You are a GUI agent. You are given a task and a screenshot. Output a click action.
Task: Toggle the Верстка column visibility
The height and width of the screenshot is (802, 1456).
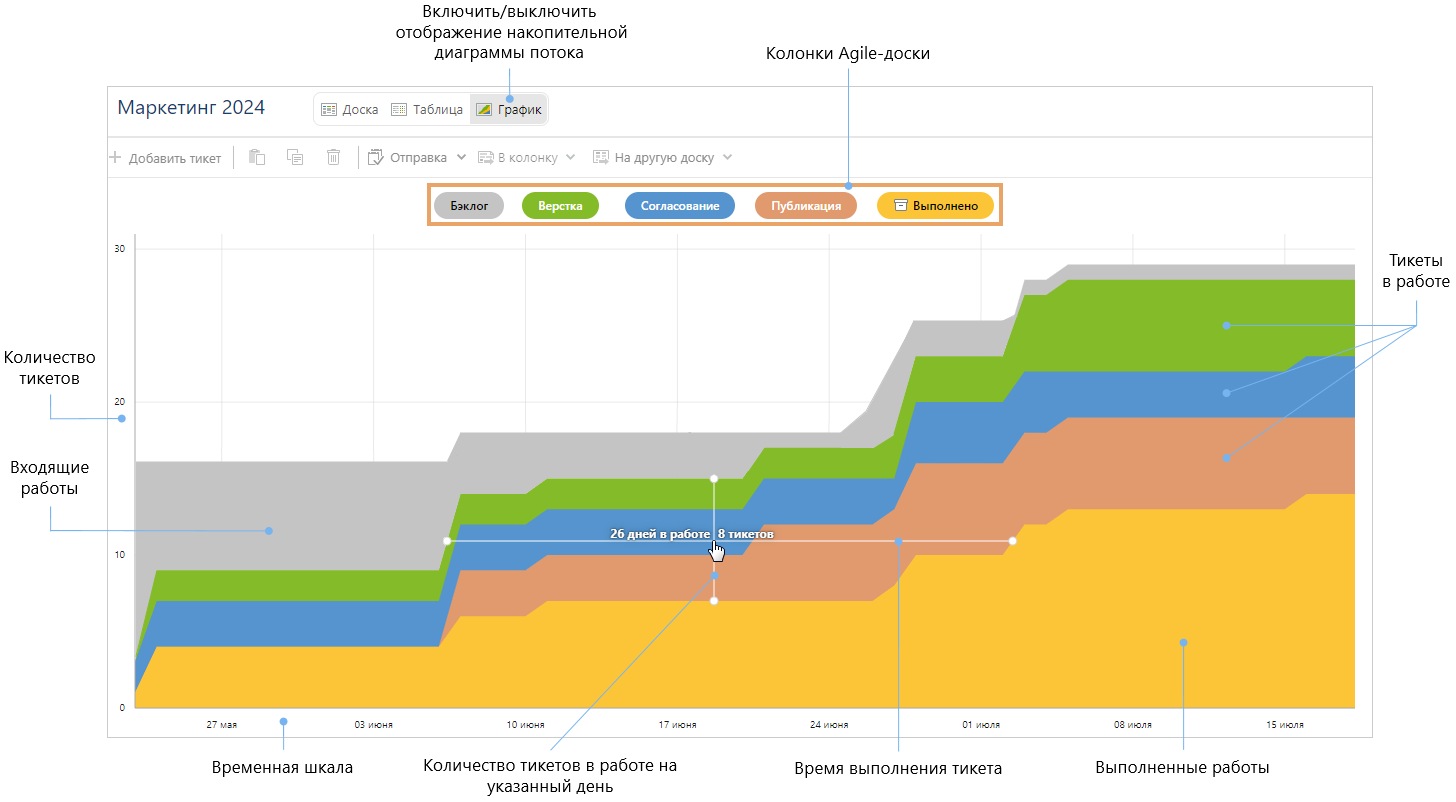[560, 206]
